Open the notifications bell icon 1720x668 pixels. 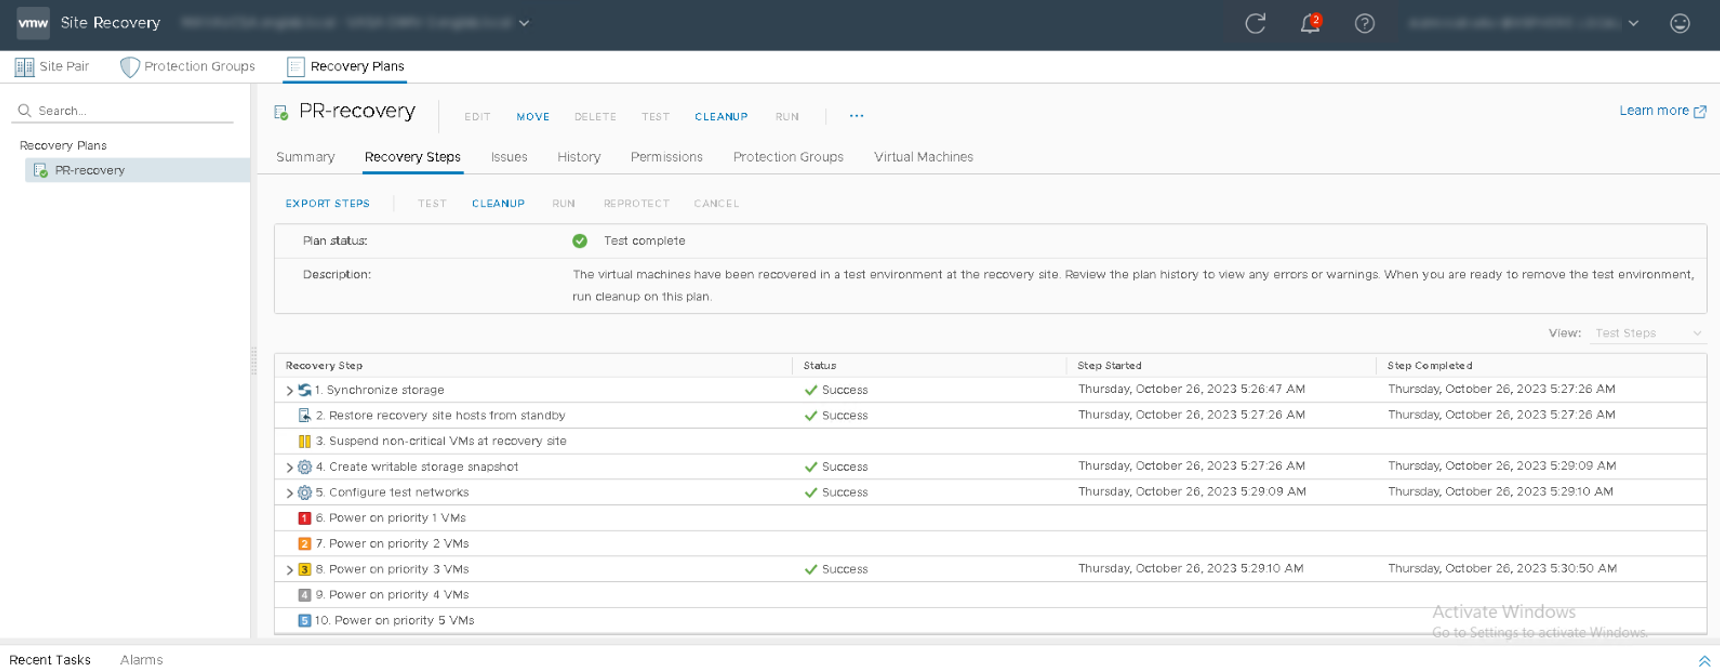(1309, 23)
